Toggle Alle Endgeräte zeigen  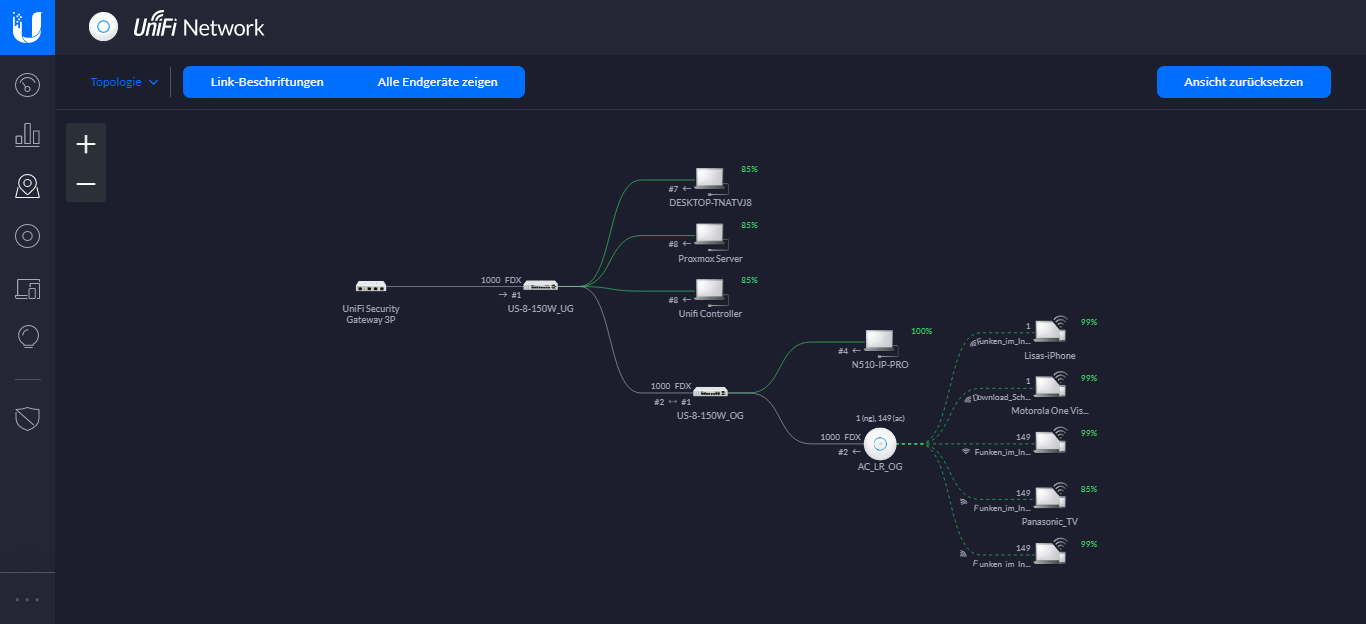[x=437, y=82]
